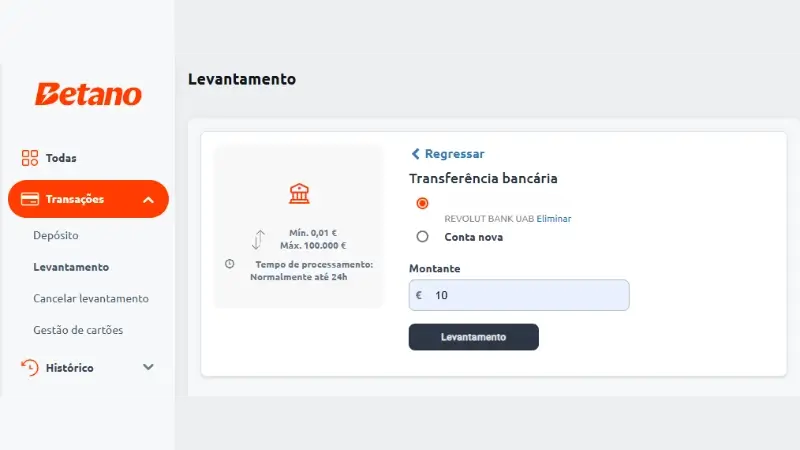Click the Montante amount input field
Image resolution: width=800 pixels, height=450 pixels.
(525, 295)
